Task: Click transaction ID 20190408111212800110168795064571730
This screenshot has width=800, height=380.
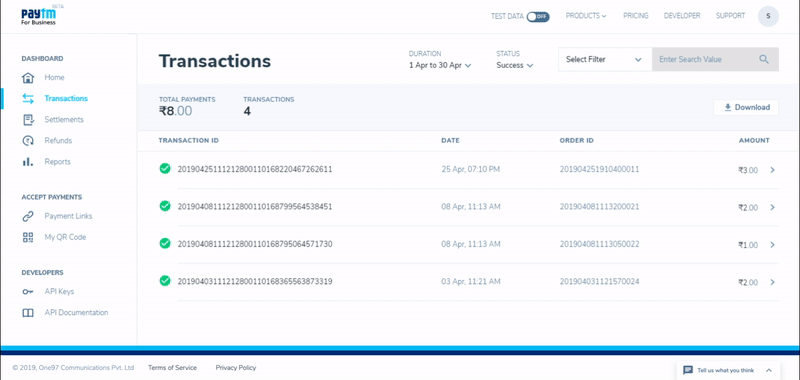Action: coord(255,244)
